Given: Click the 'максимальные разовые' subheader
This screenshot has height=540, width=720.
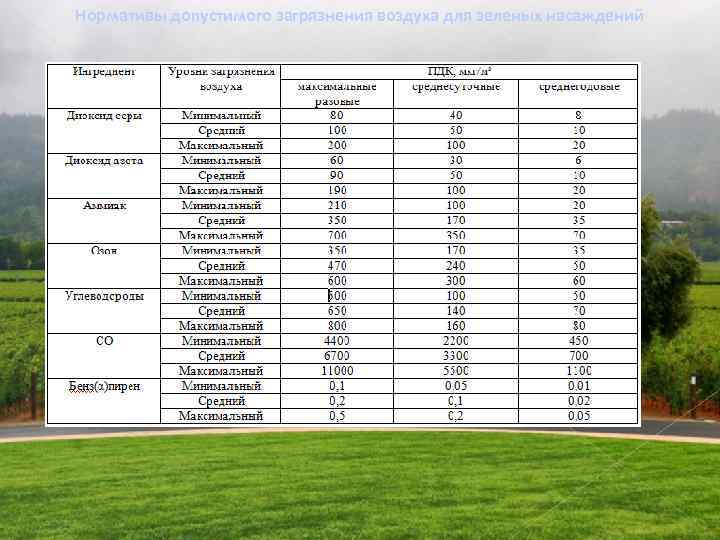Looking at the screenshot, I should [337, 94].
